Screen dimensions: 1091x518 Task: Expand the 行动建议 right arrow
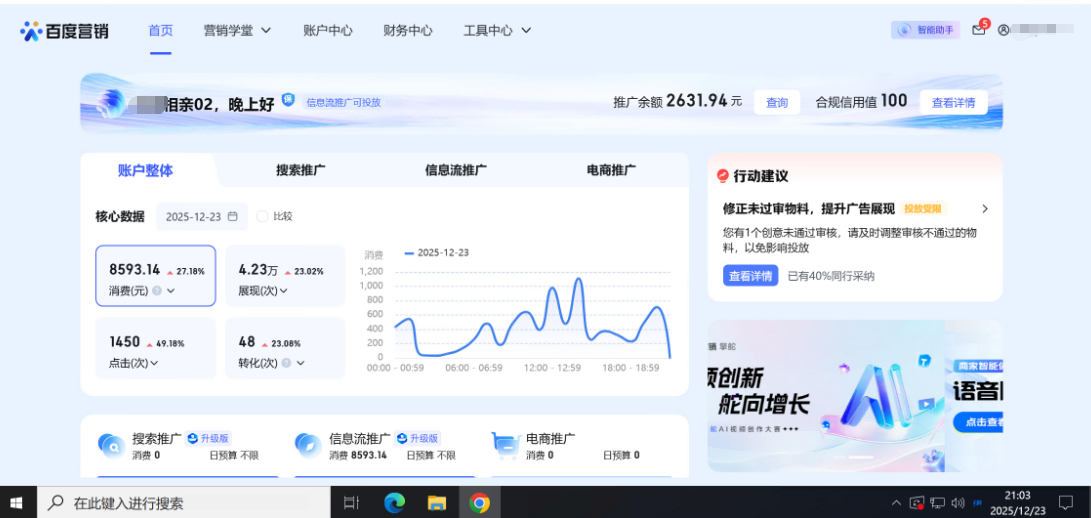[x=985, y=209]
